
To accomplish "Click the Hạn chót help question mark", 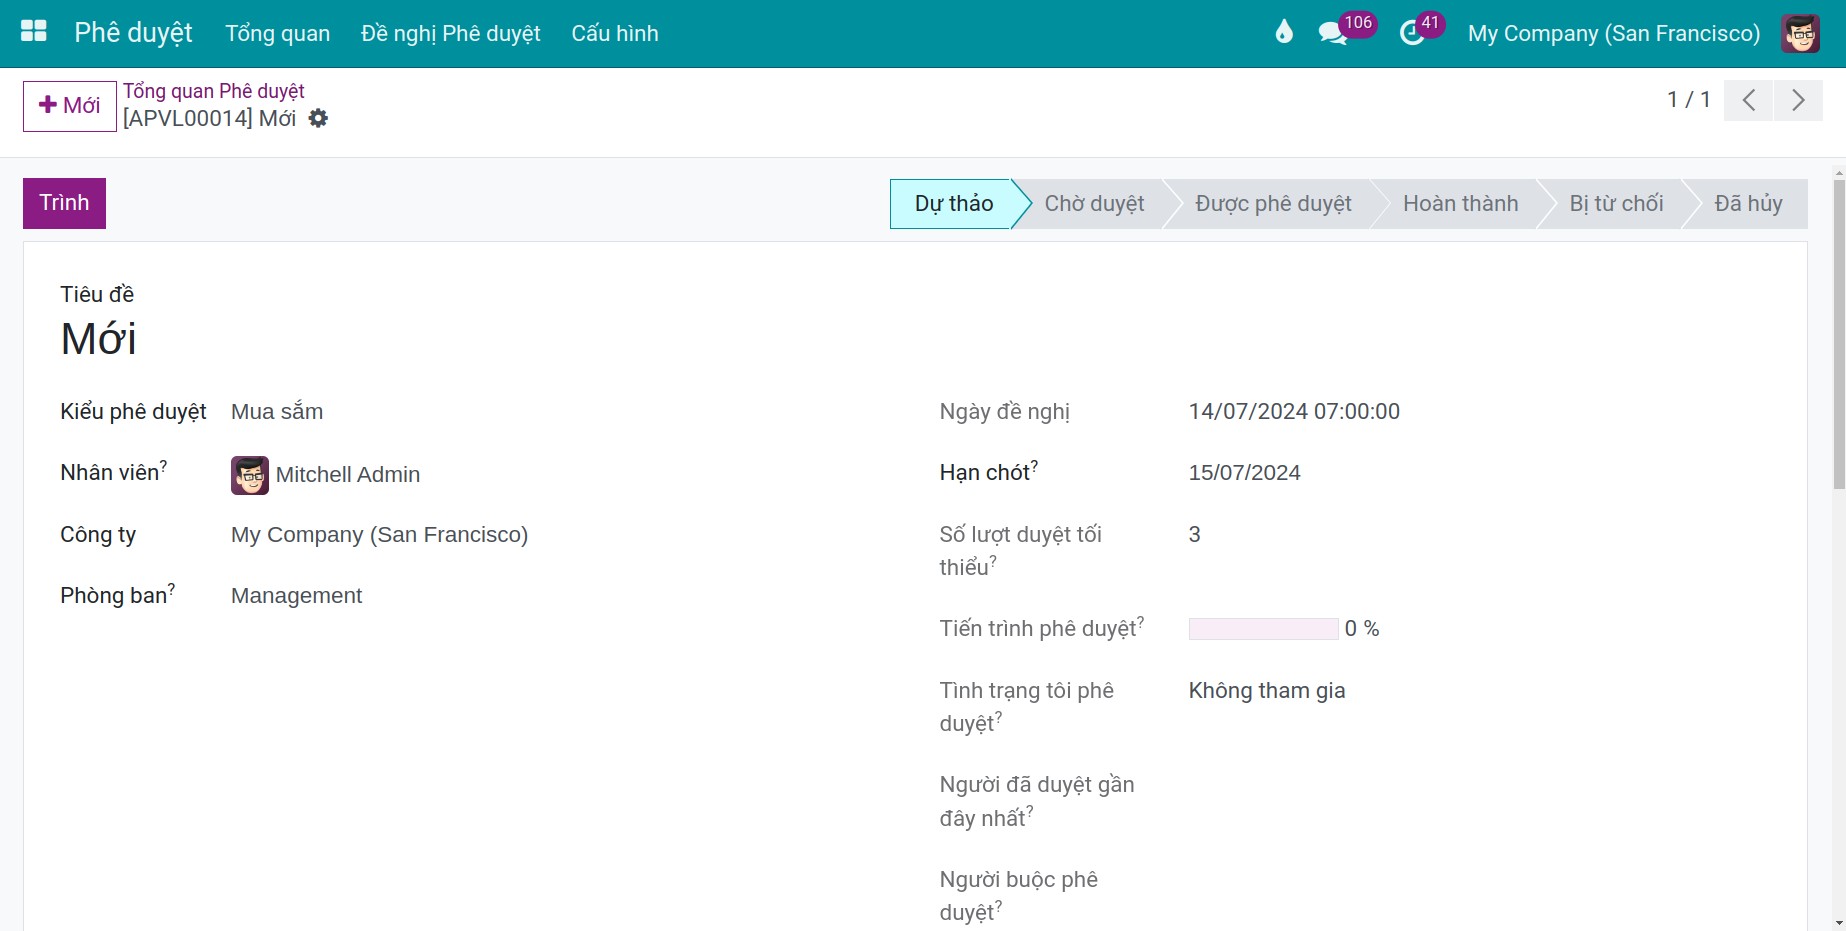I will (1034, 466).
